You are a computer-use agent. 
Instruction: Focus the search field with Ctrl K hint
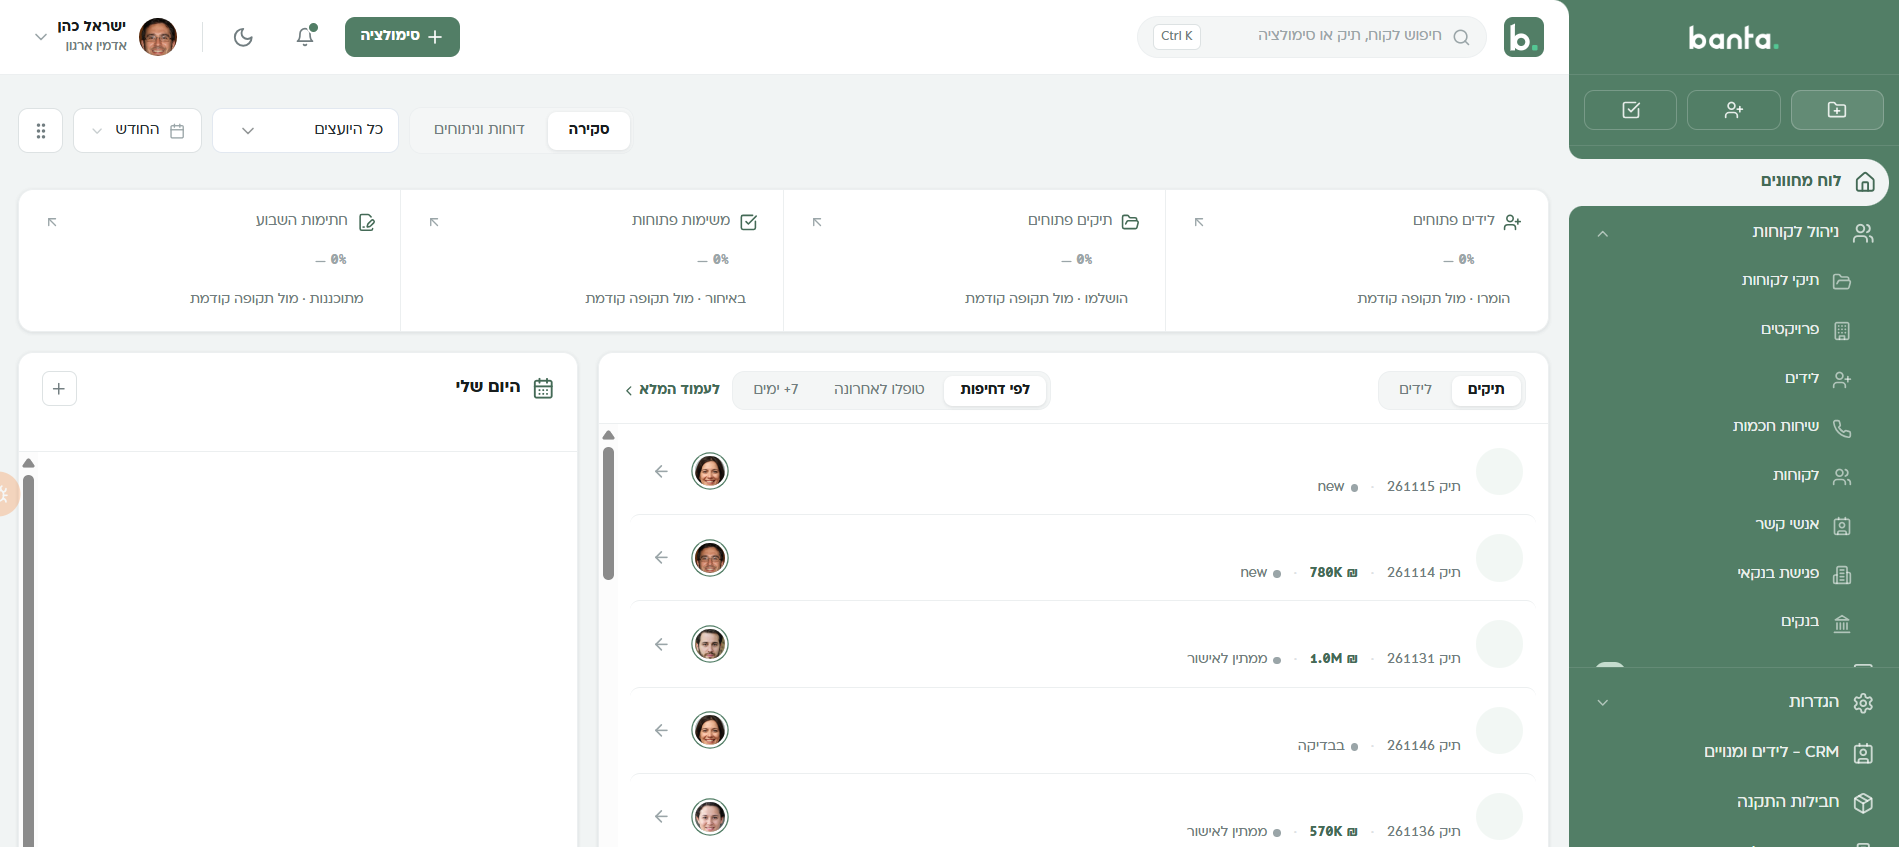click(1312, 37)
